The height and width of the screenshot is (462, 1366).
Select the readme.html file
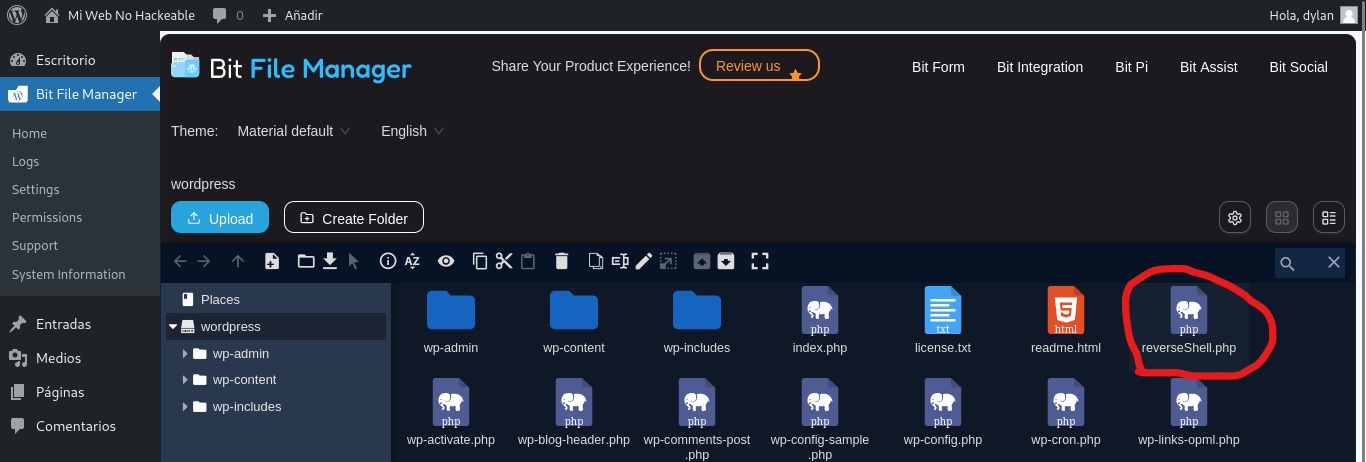[x=1066, y=322]
